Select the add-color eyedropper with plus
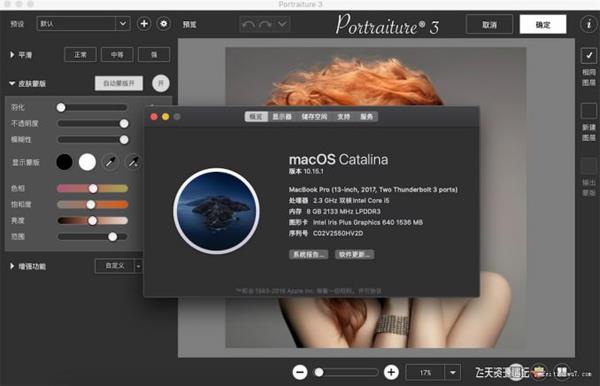Viewport: 600px width, 386px height. 134,162
